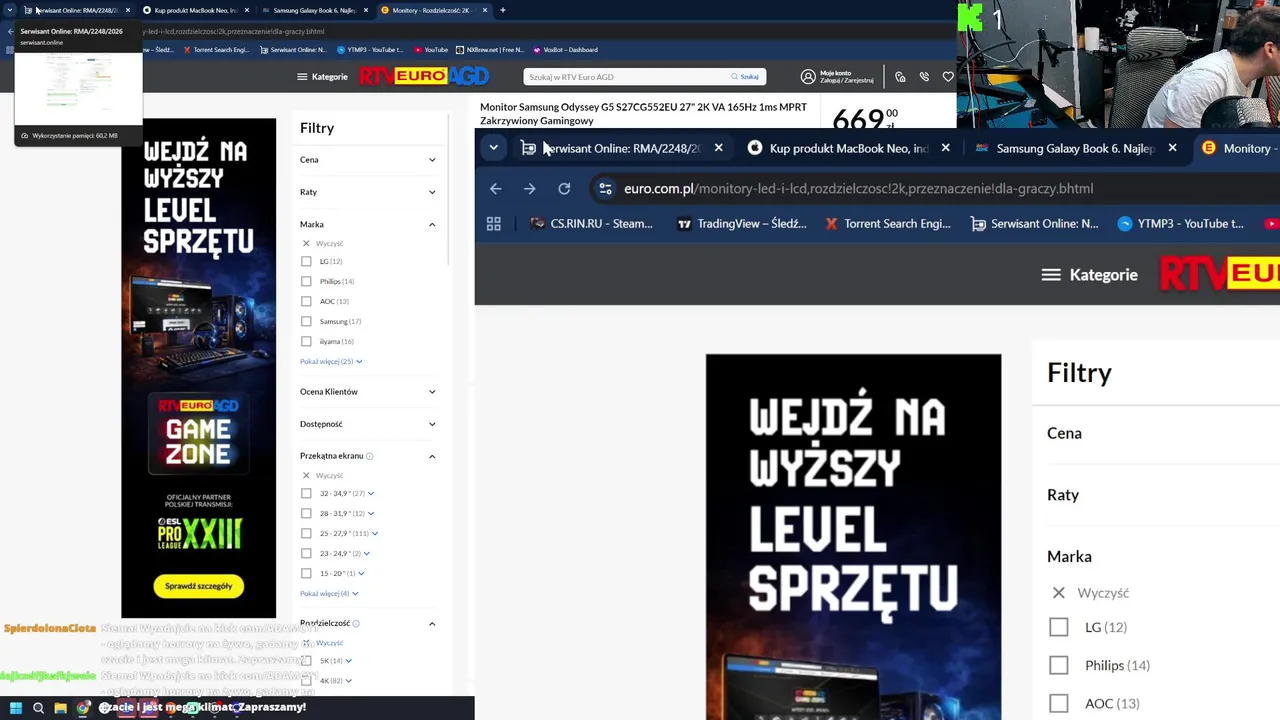Expand Dostępność filter section
Viewport: 1280px width, 720px height.
coord(432,424)
